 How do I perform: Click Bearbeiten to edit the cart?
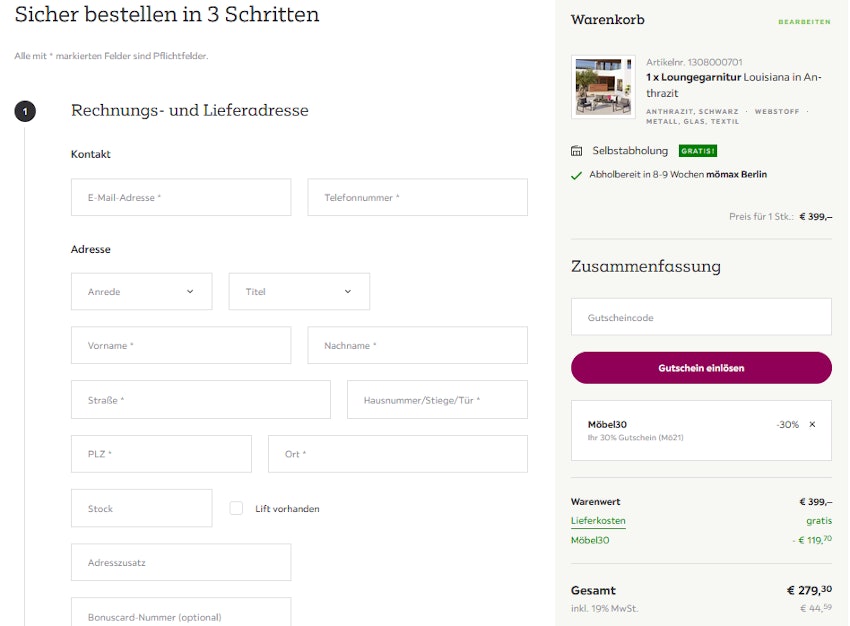pos(804,21)
